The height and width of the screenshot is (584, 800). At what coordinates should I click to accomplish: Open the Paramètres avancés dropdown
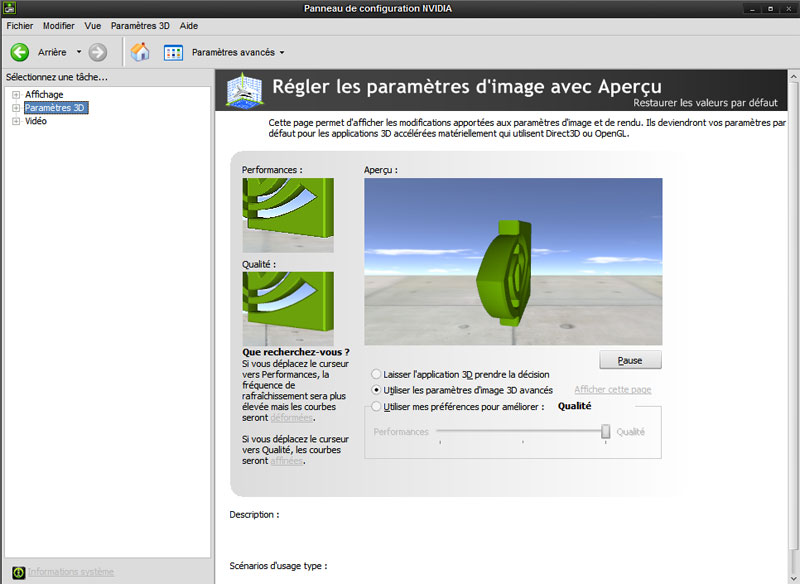tap(282, 53)
